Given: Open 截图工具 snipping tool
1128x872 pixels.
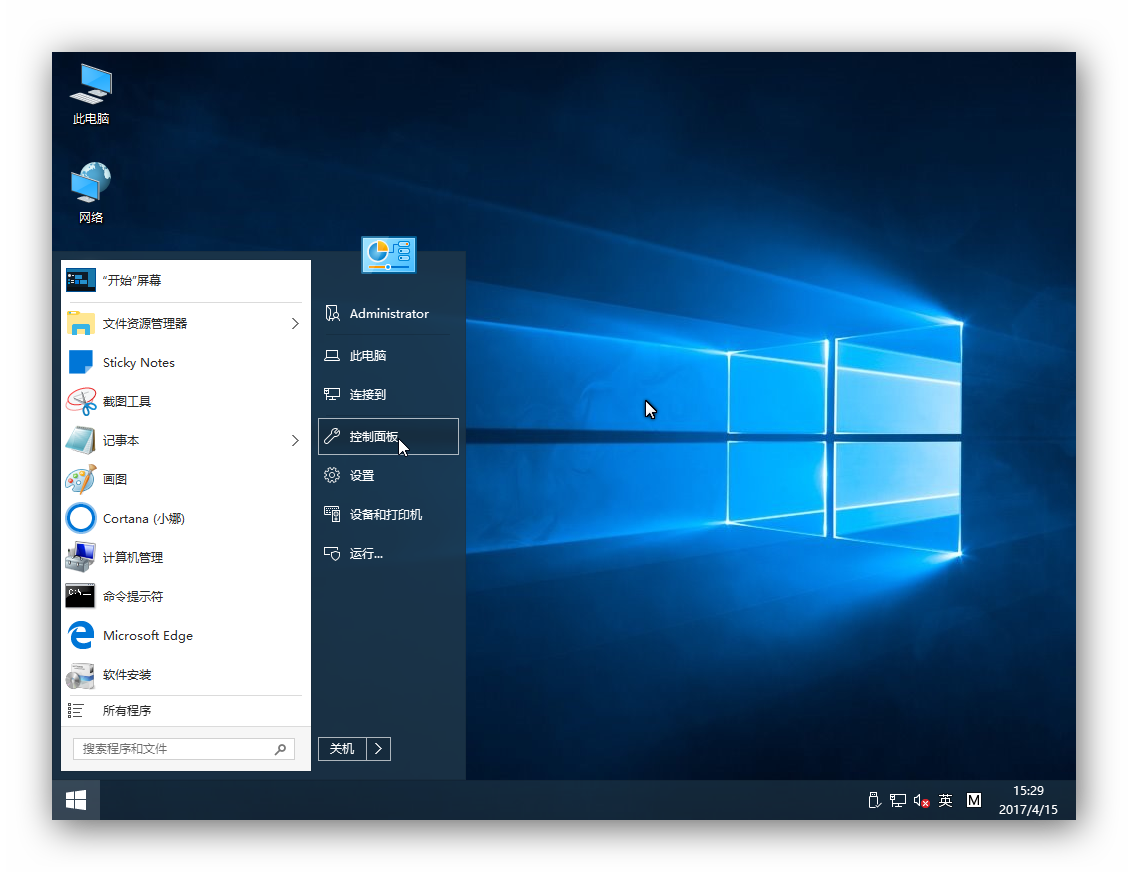Looking at the screenshot, I should tap(126, 401).
